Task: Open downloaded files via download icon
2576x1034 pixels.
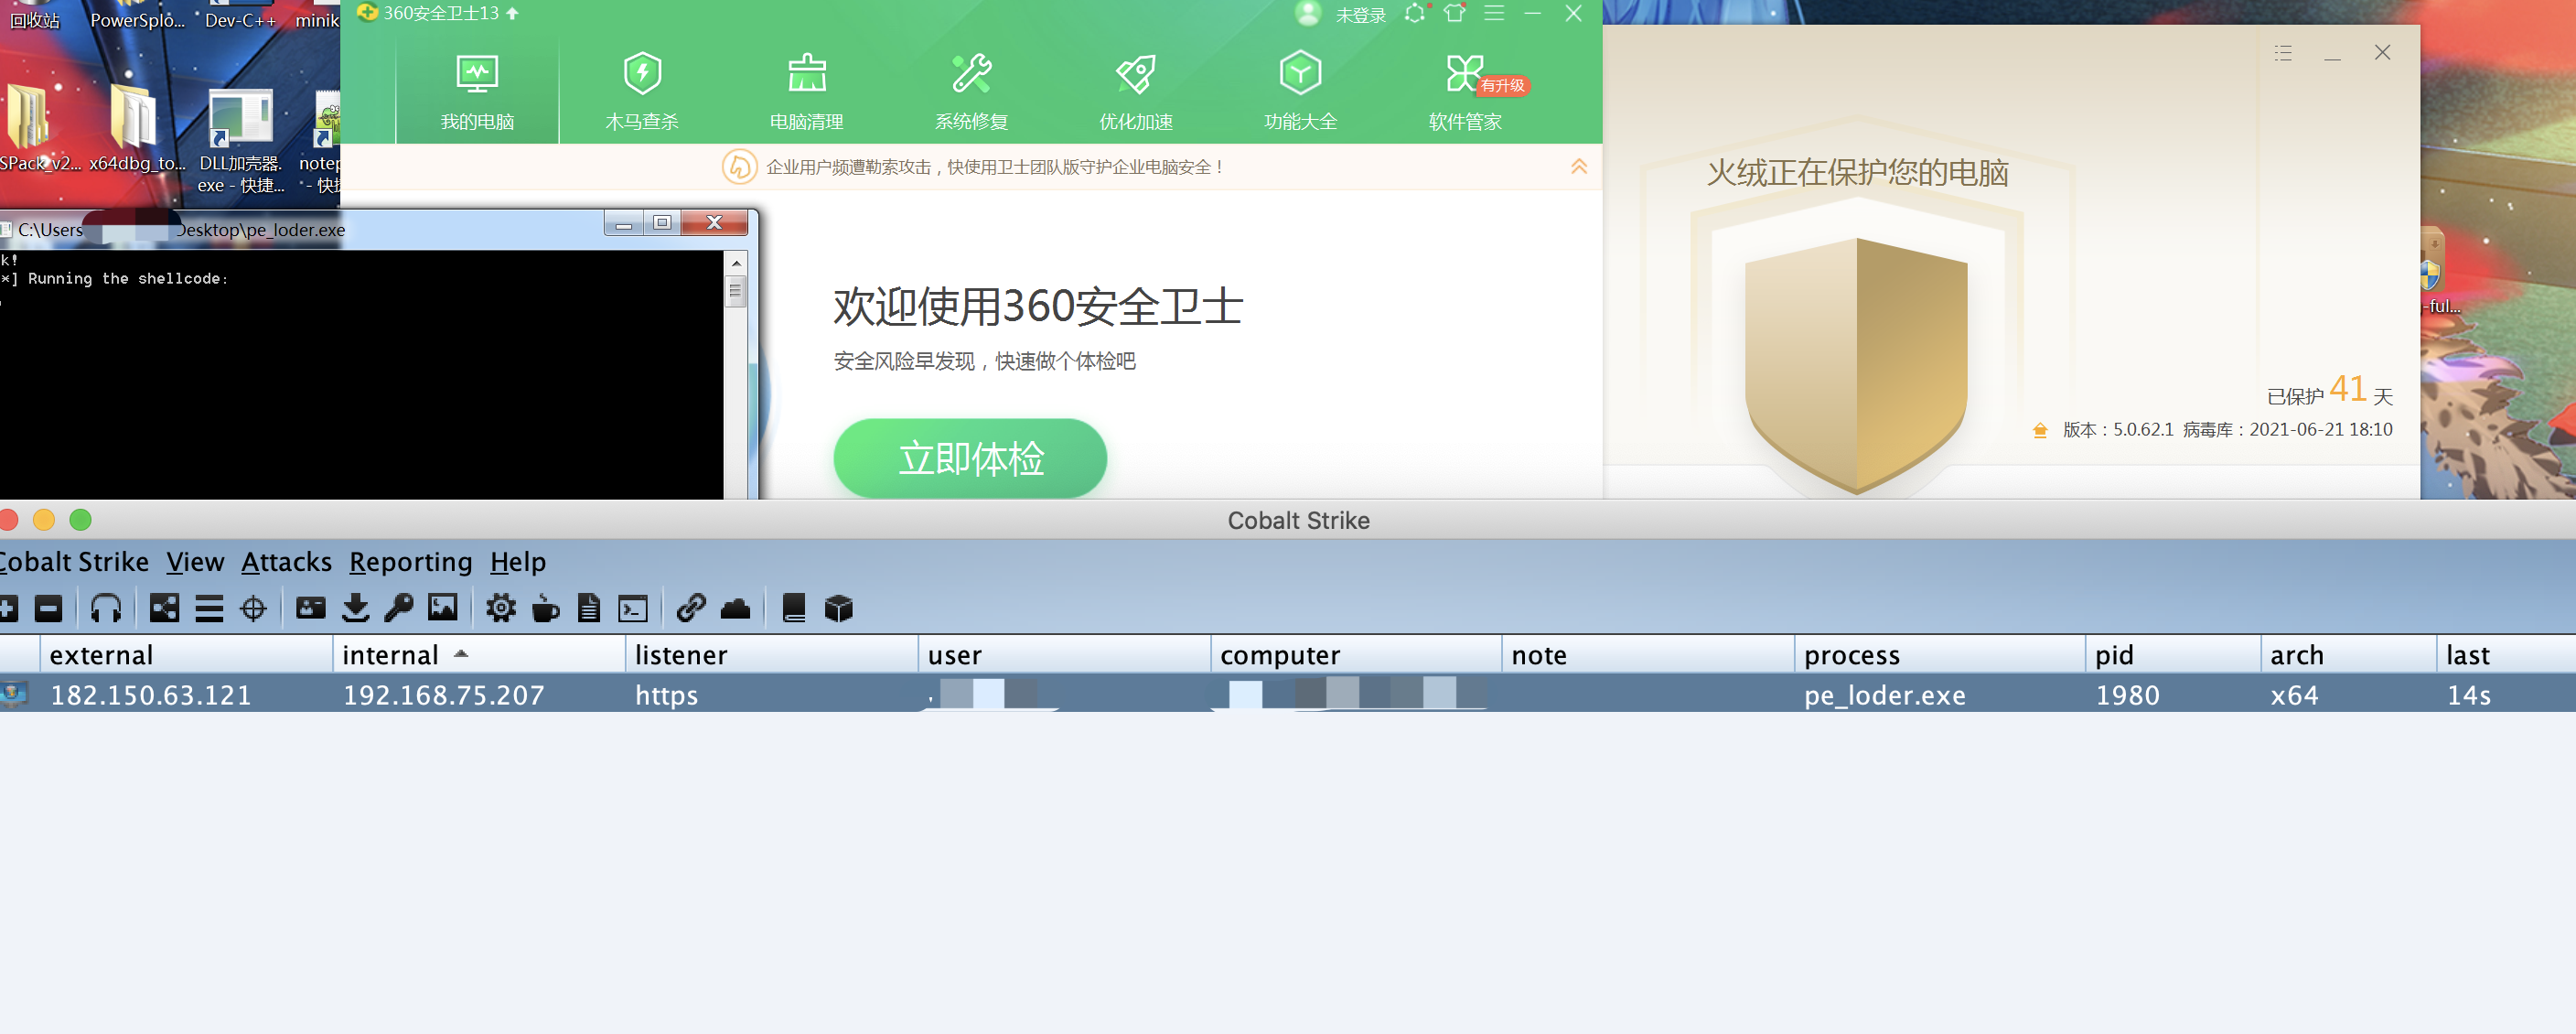Action: pyautogui.click(x=355, y=608)
